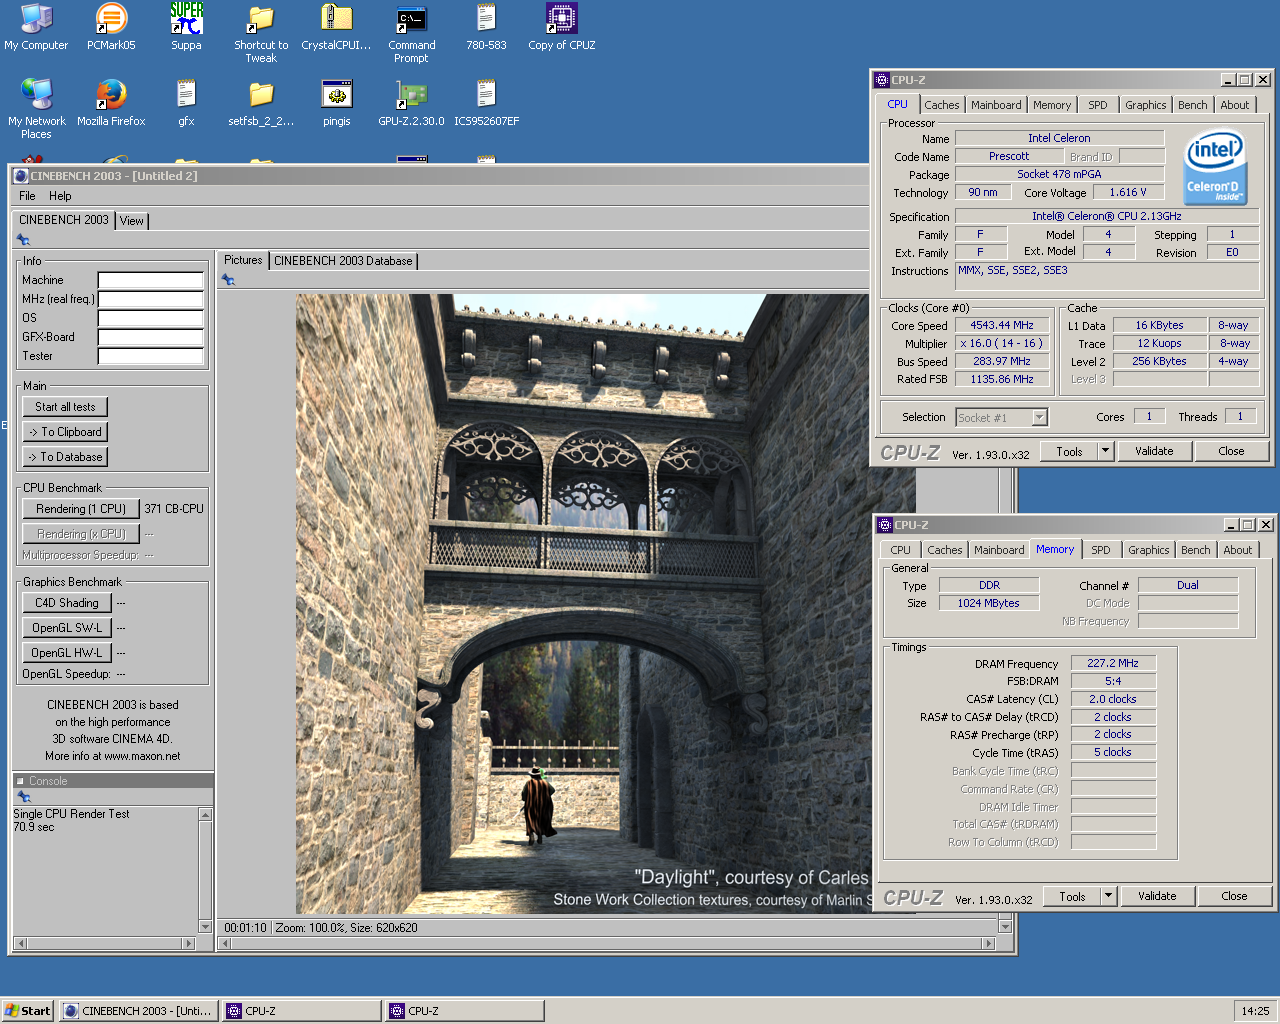Open Caches tab in upper CPU-Z
Viewport: 1280px width, 1024px height.
point(941,105)
